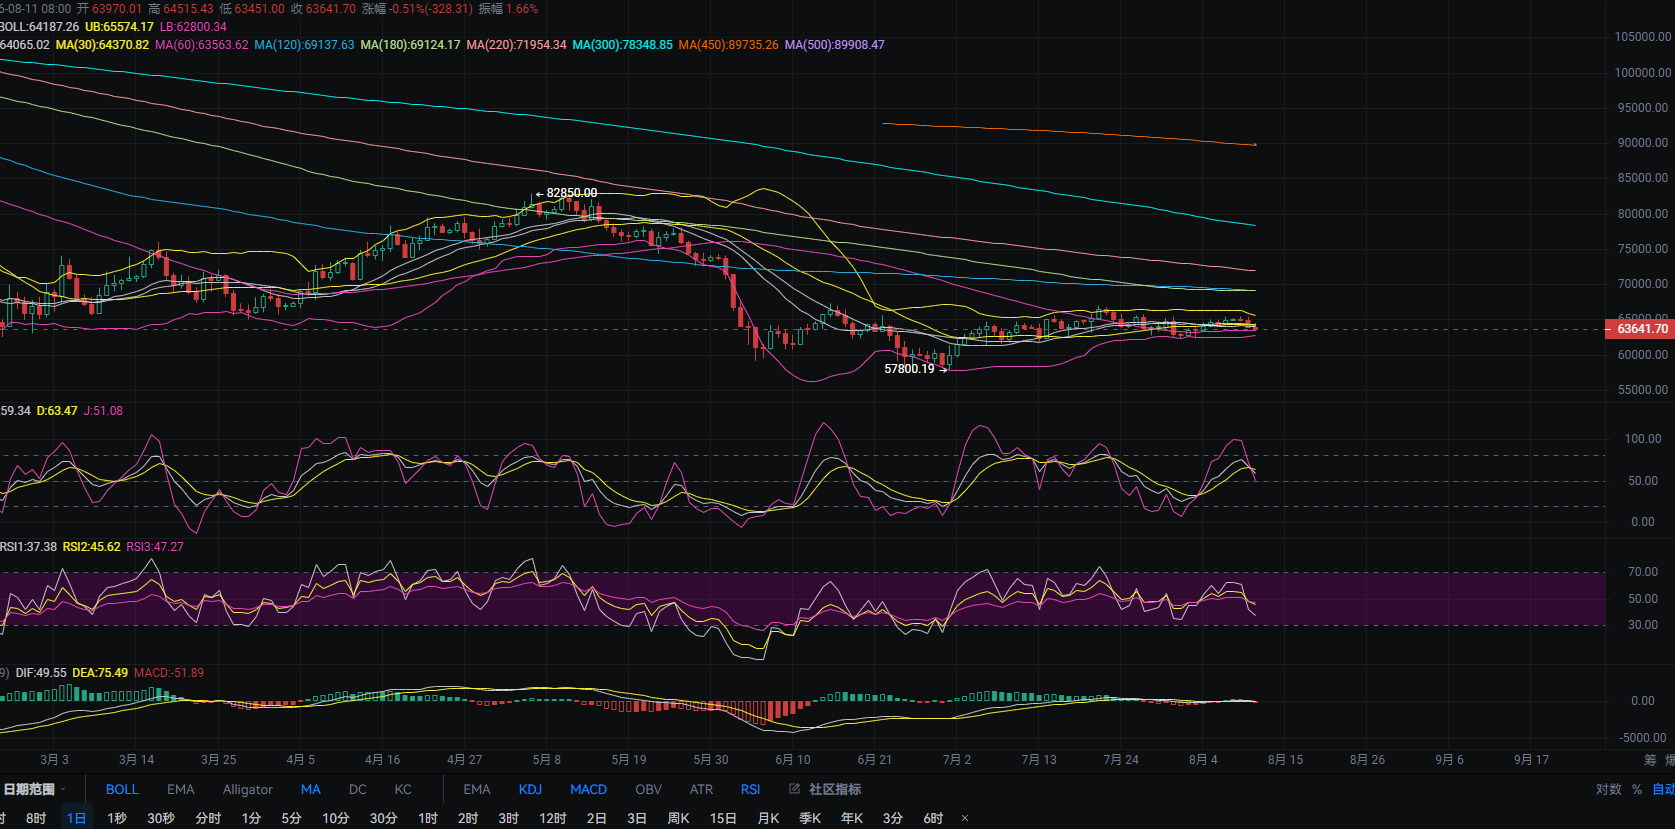Switch to the 8时 timeframe

[x=36, y=818]
